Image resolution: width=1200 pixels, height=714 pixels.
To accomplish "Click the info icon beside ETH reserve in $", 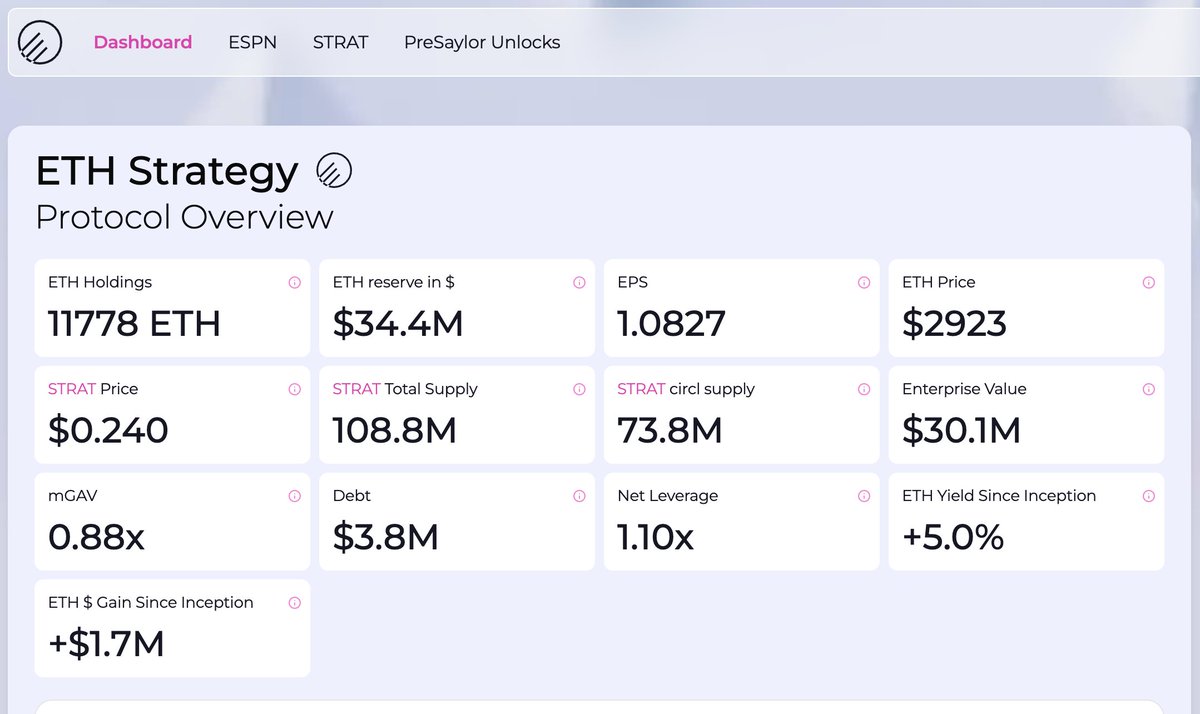I will tap(579, 283).
